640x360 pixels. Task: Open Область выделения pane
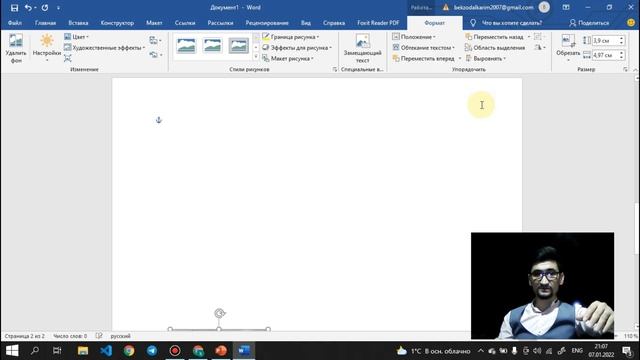pyautogui.click(x=495, y=48)
